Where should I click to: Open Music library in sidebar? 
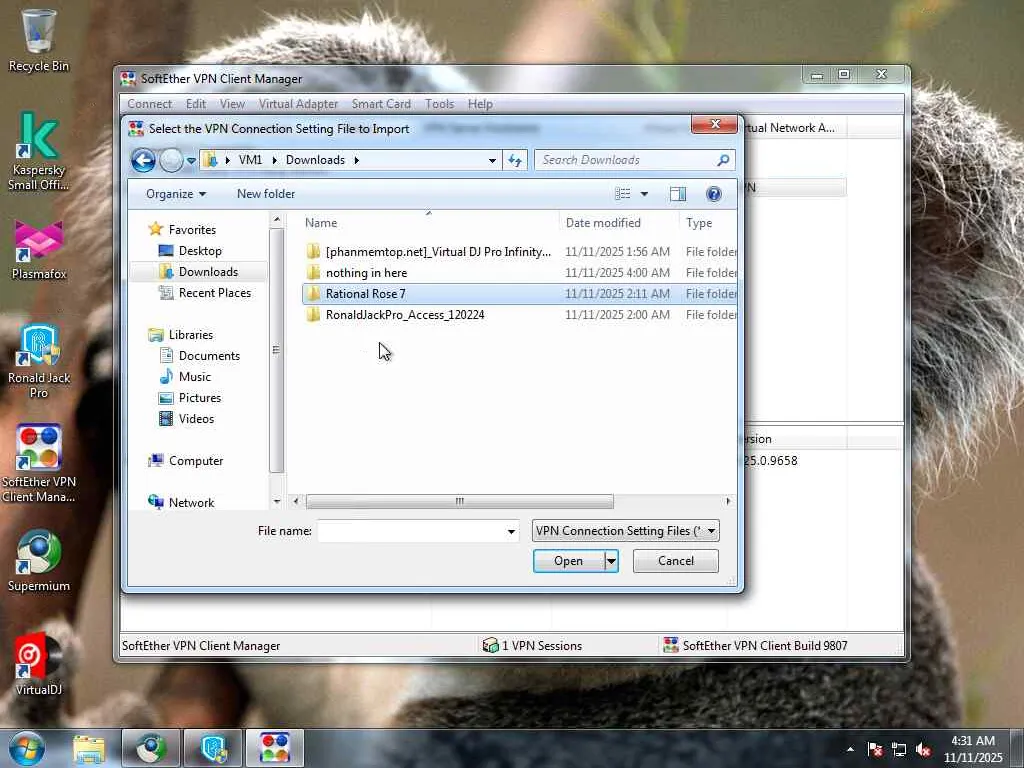coord(195,377)
